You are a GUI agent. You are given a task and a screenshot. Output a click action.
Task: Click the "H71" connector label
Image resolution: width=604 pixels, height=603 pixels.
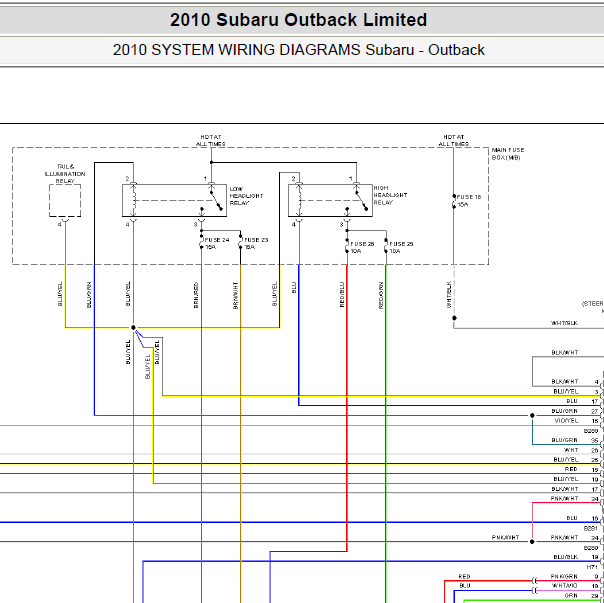(592, 567)
